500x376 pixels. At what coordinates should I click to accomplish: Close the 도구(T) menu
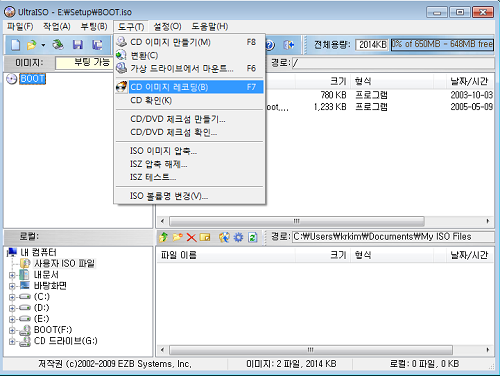[x=131, y=26]
